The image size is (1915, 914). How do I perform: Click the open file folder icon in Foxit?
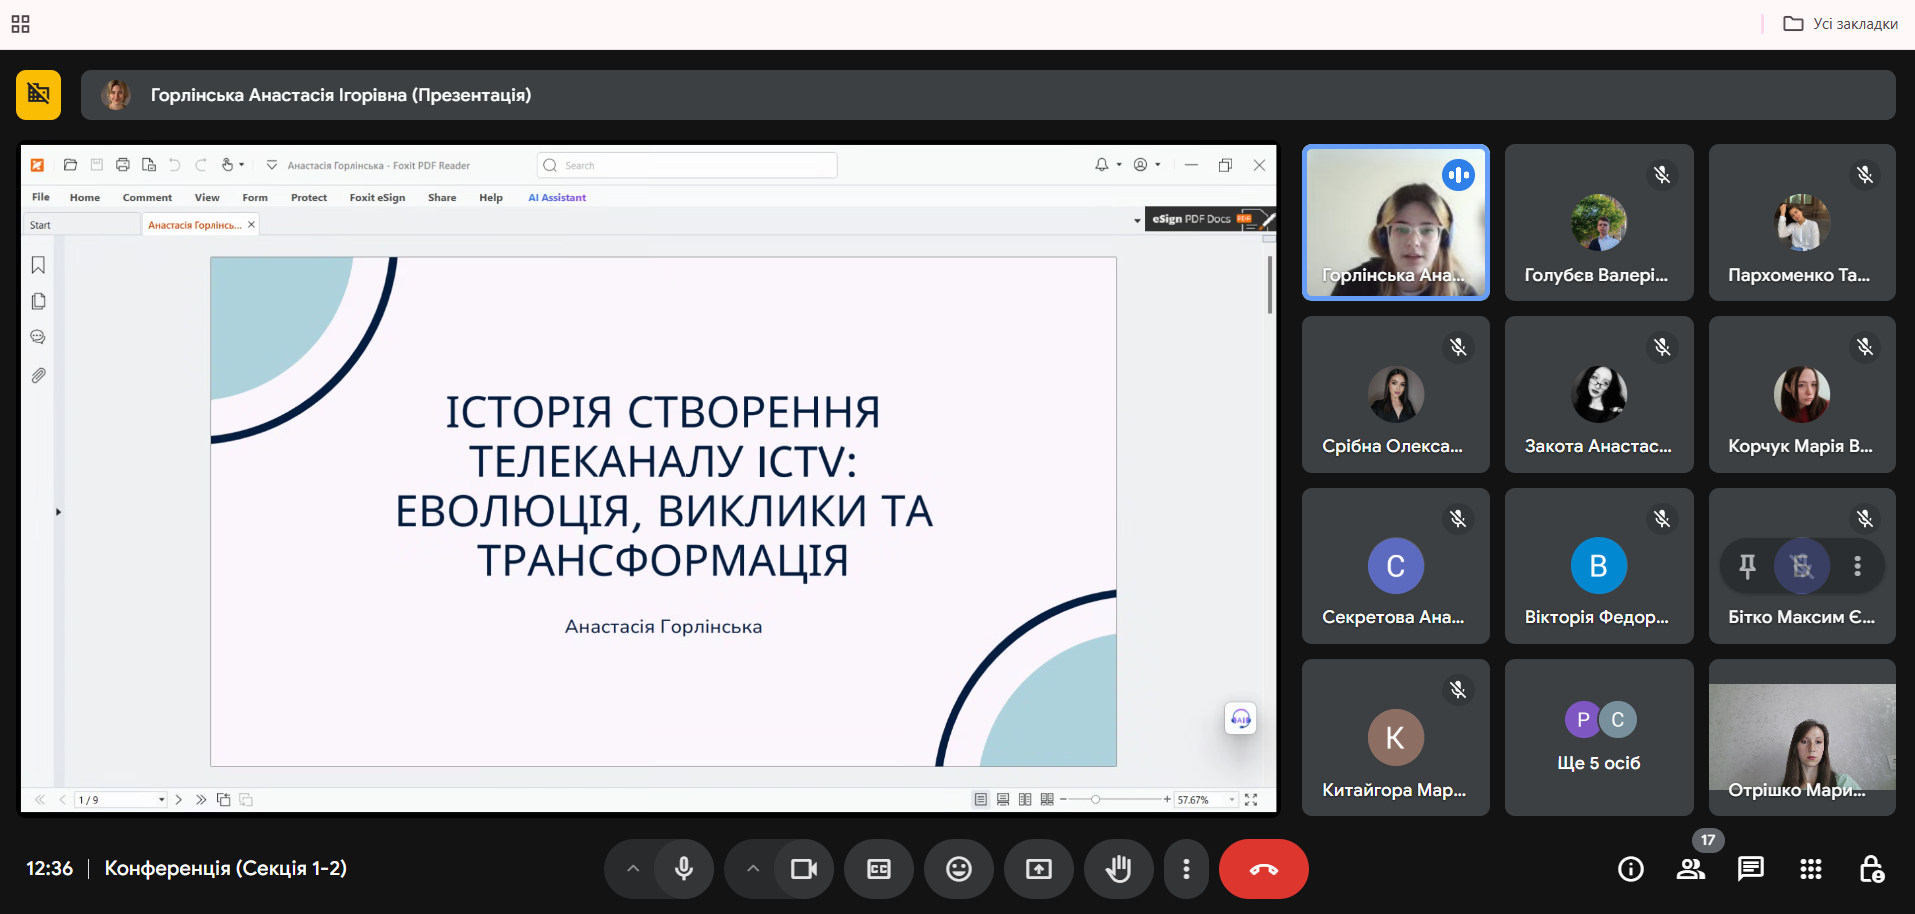(x=70, y=165)
